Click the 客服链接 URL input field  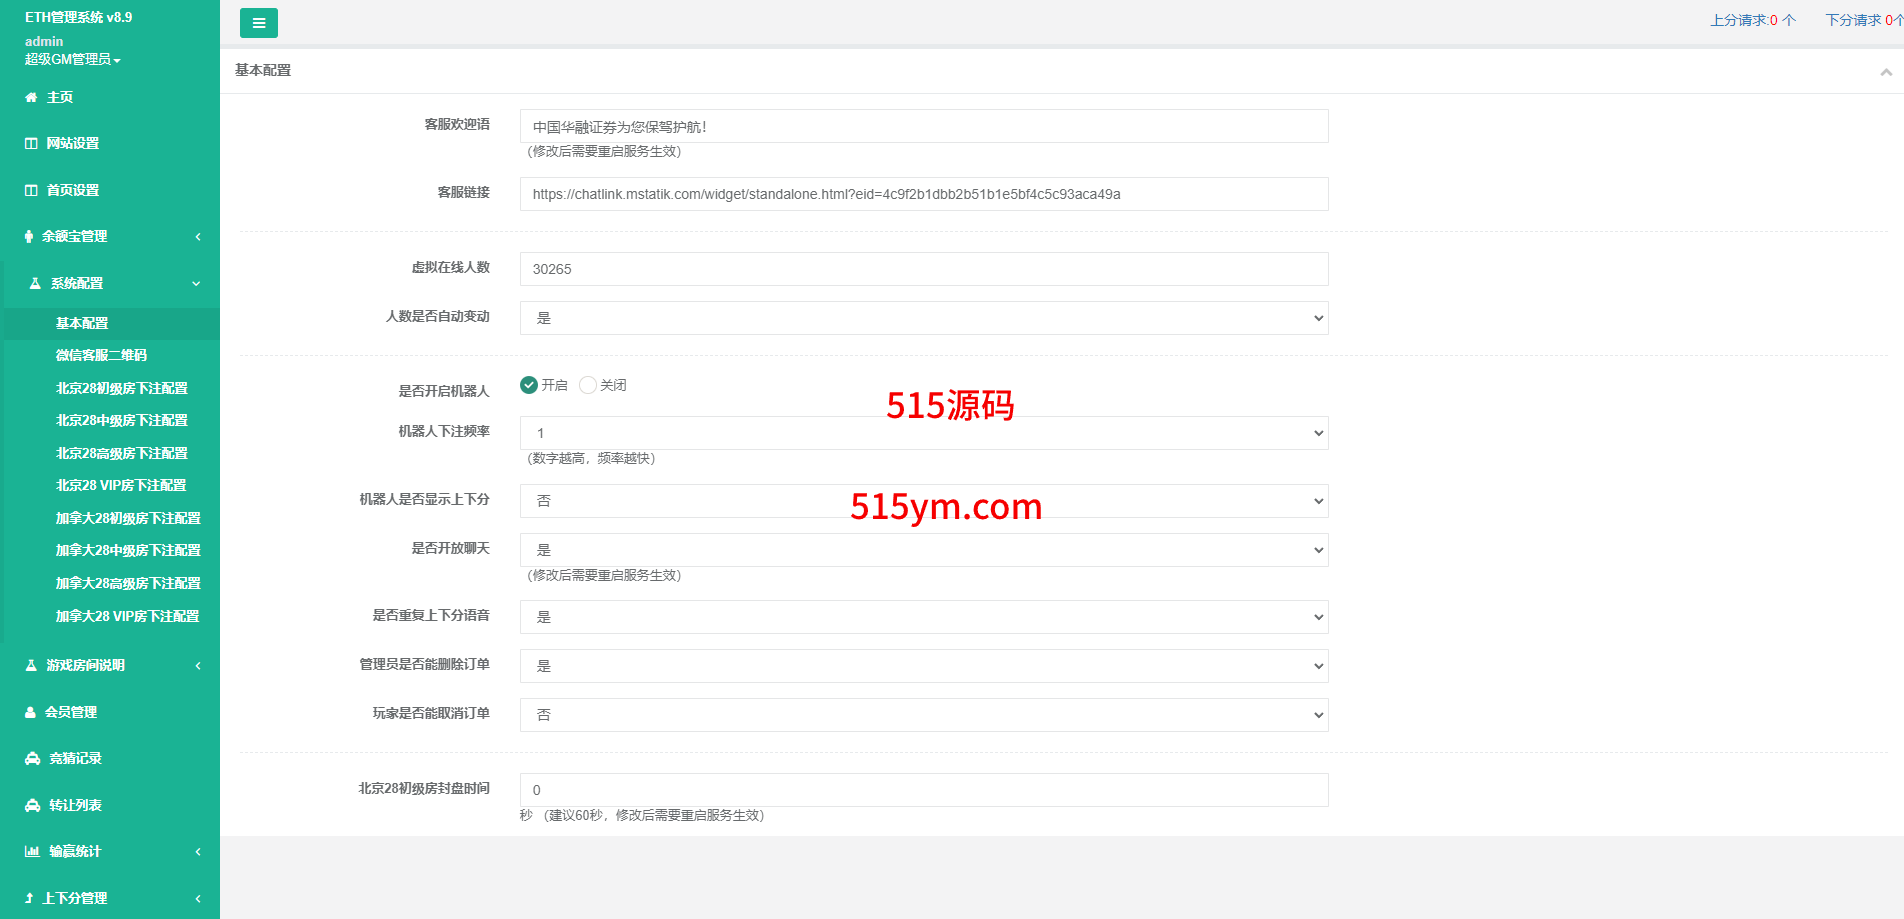(923, 194)
